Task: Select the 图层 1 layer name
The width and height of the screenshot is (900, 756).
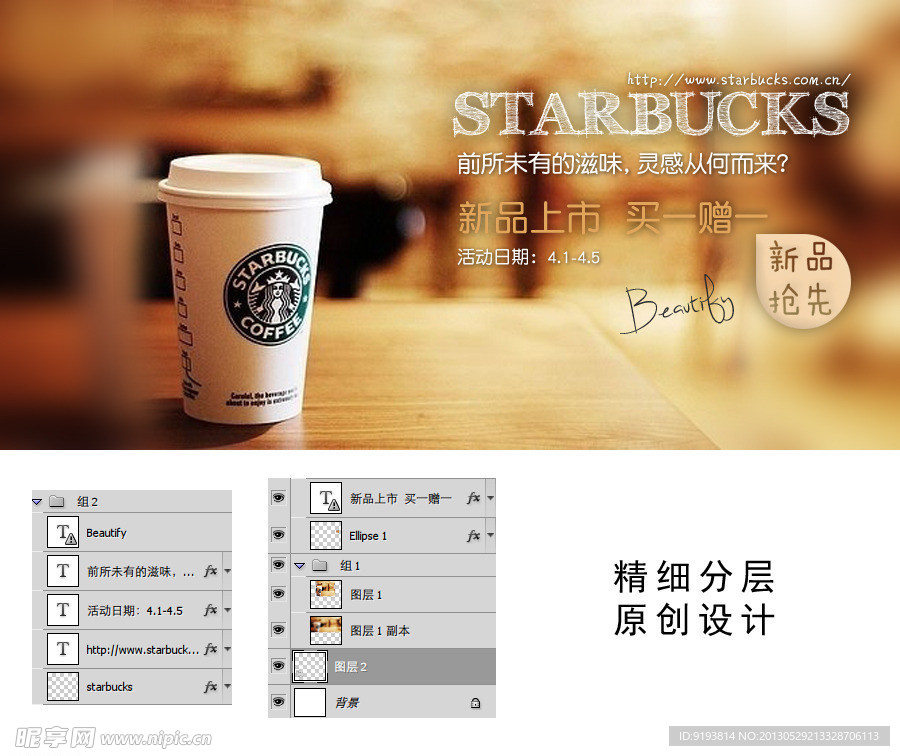Action: (x=366, y=595)
